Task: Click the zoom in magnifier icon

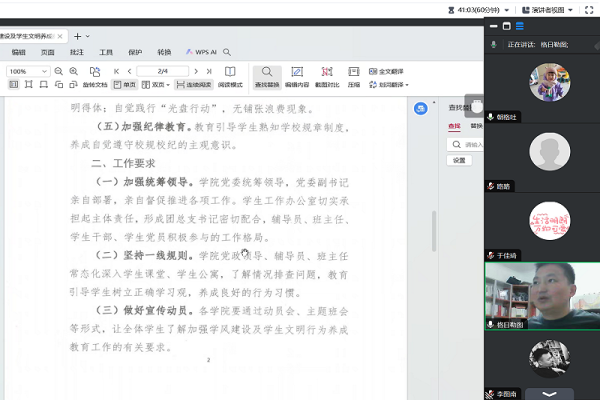Action: (73, 71)
